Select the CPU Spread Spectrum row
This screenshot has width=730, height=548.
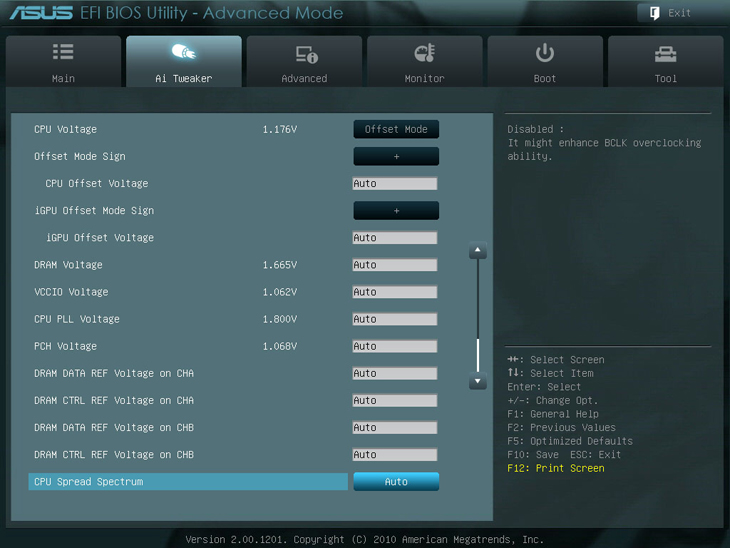pos(188,482)
